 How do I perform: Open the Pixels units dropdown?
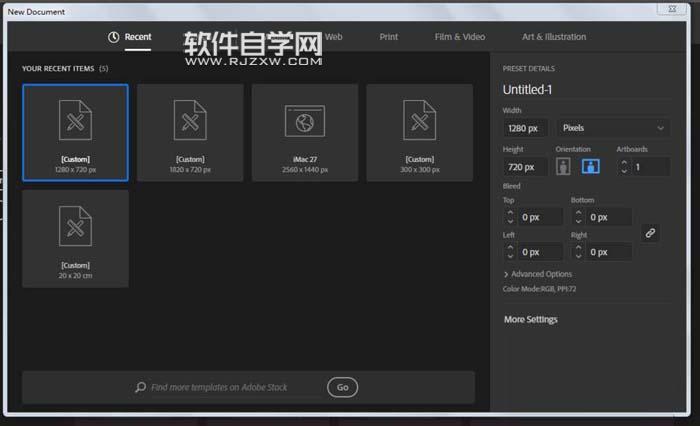click(613, 128)
